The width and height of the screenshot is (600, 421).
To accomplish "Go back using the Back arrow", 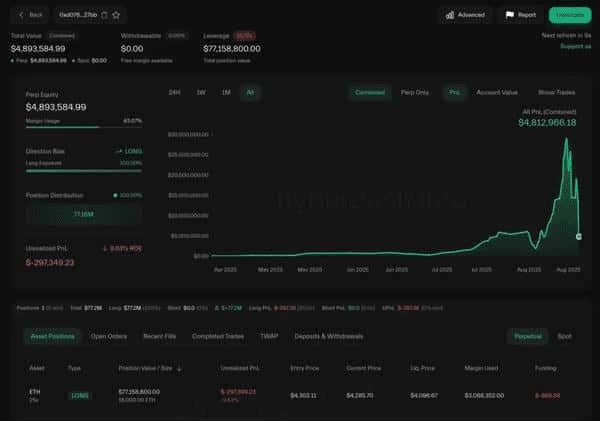I will pos(21,15).
